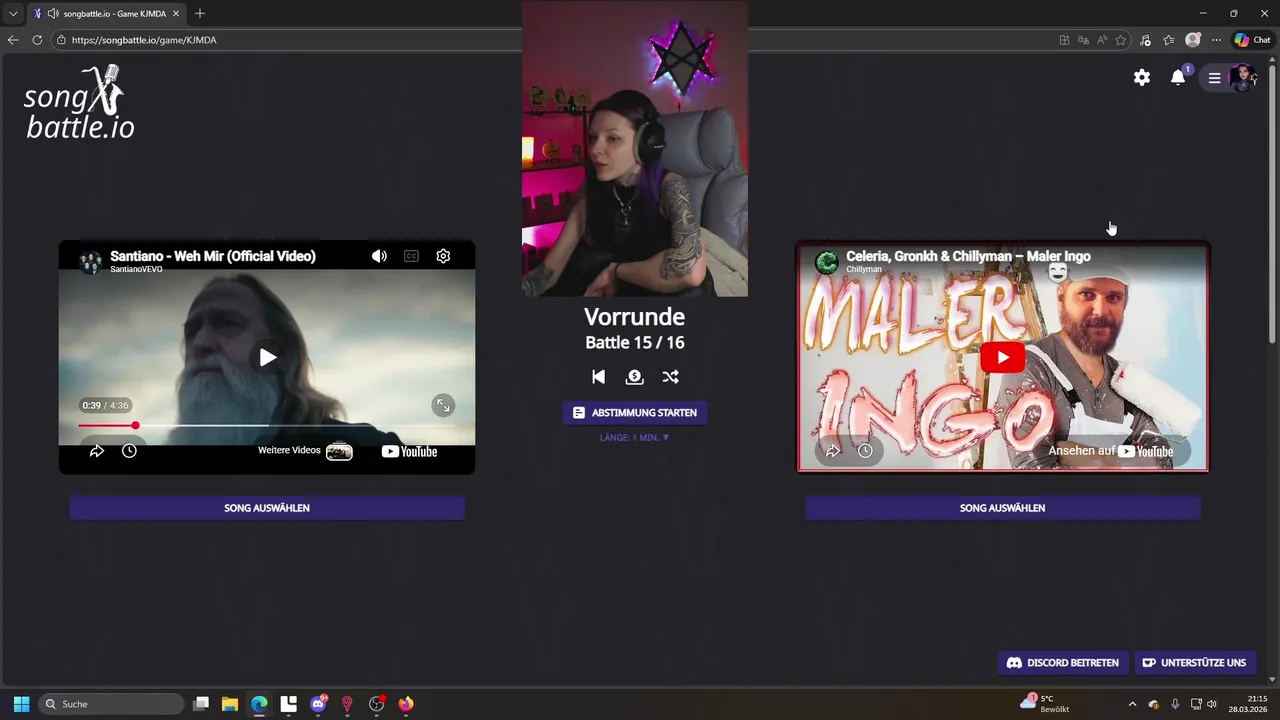Open Chillyman channel avatar

pyautogui.click(x=827, y=262)
